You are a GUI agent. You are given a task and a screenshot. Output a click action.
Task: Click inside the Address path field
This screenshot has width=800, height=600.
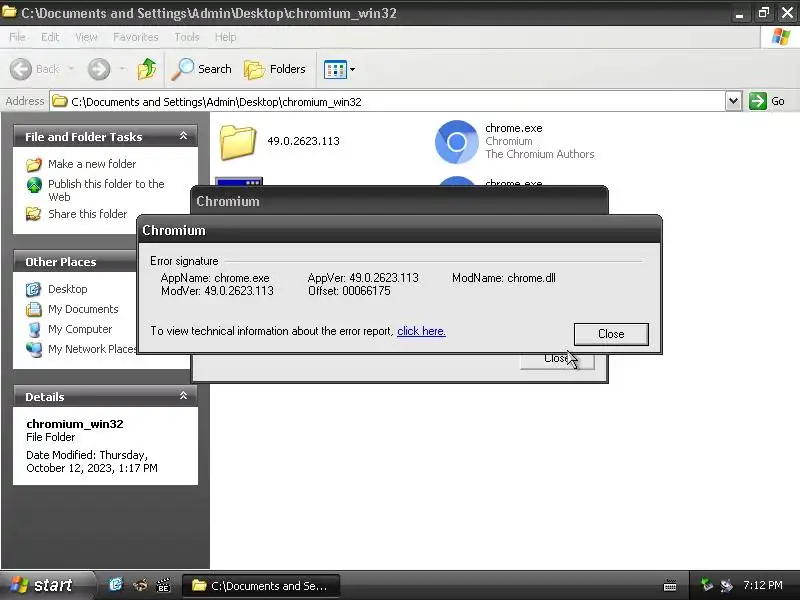pos(388,102)
